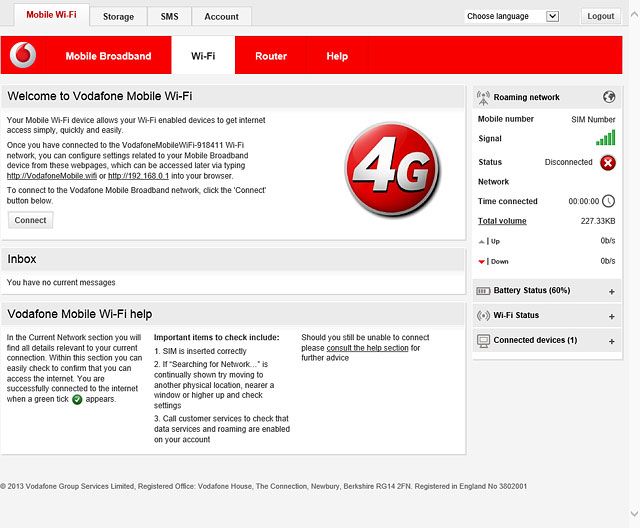Viewport: 640px width, 528px height.
Task: Click the red Down arrow traffic icon
Action: point(482,262)
